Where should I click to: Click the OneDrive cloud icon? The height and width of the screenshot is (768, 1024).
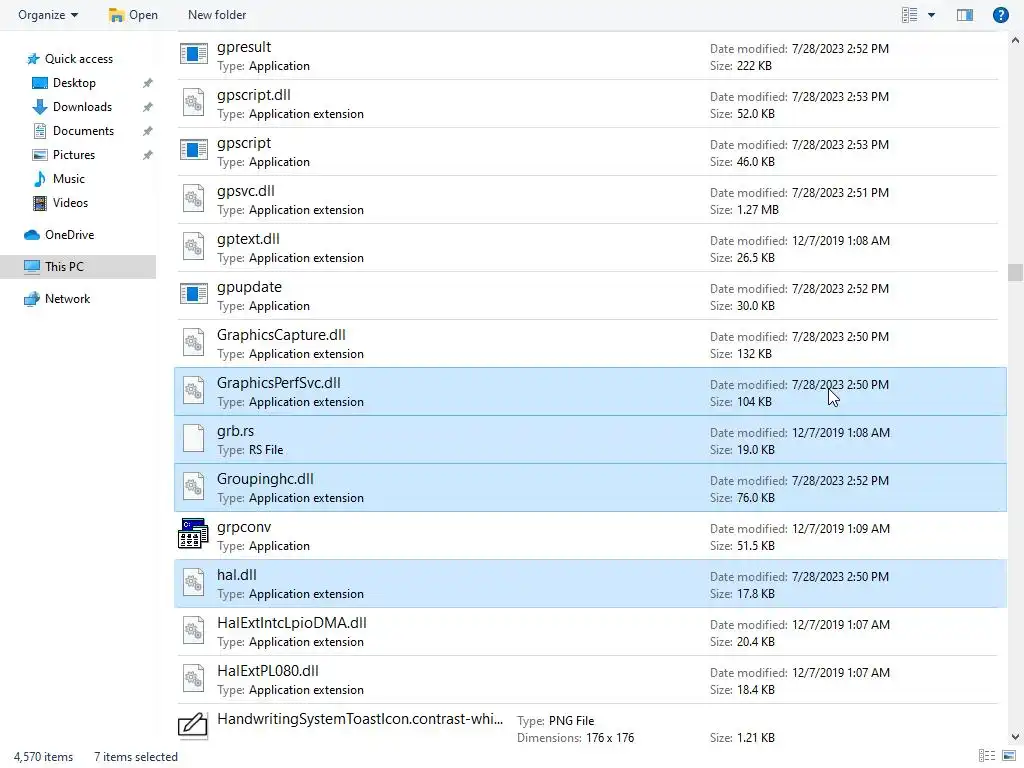tap(32, 235)
